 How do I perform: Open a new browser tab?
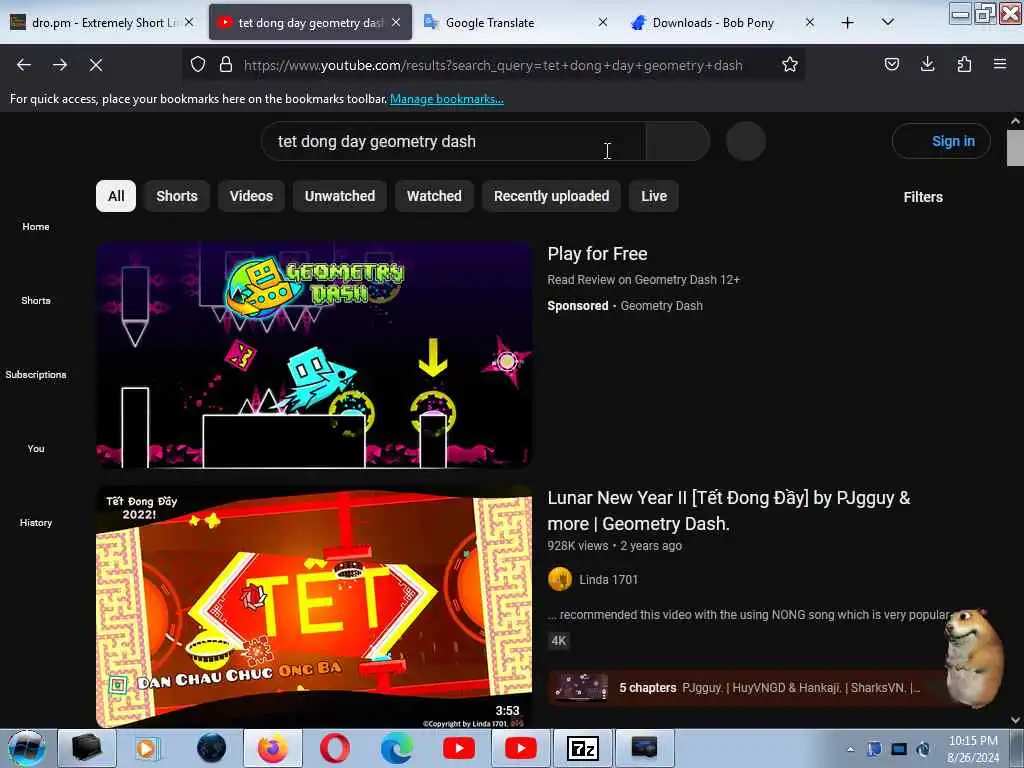coord(848,23)
